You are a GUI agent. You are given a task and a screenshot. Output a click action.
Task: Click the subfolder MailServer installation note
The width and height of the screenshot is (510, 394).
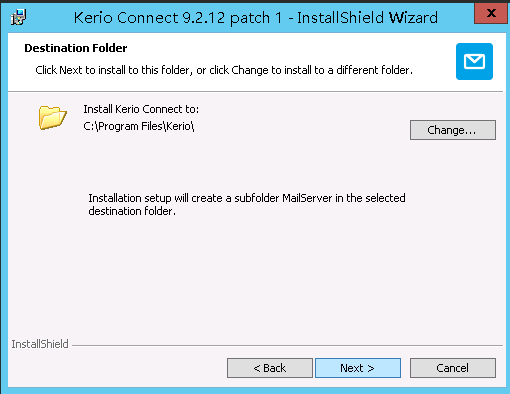tap(247, 204)
